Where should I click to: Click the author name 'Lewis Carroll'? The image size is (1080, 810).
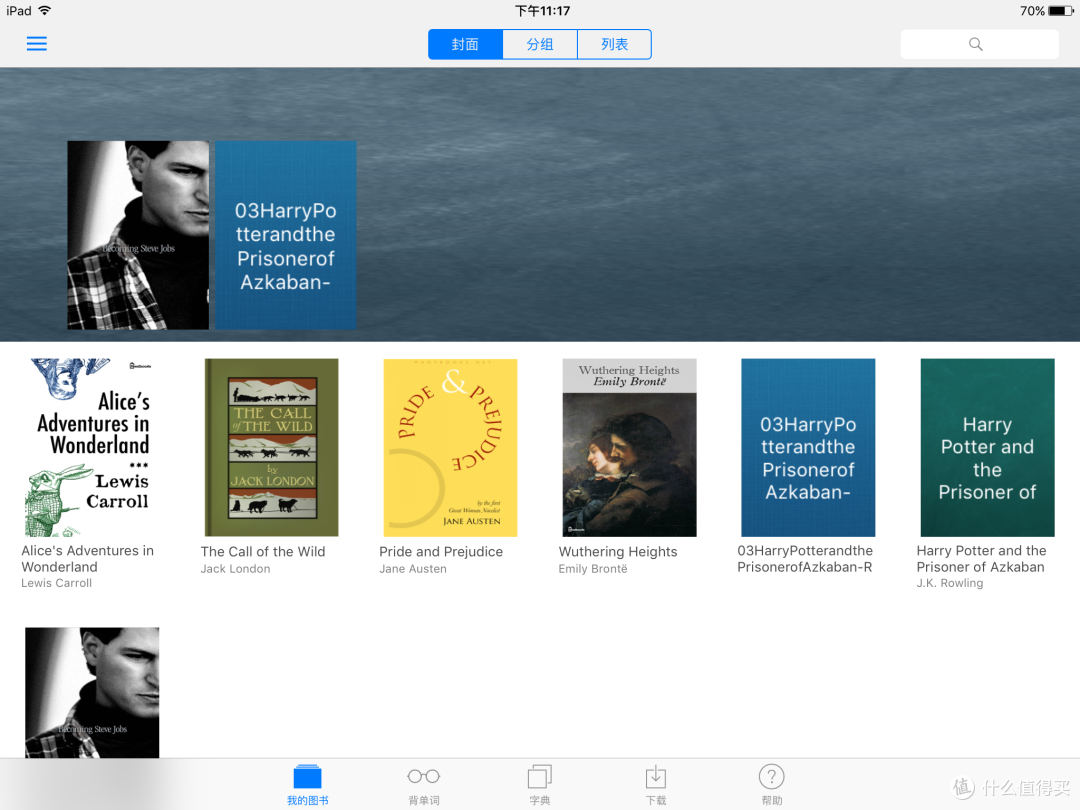tap(56, 583)
